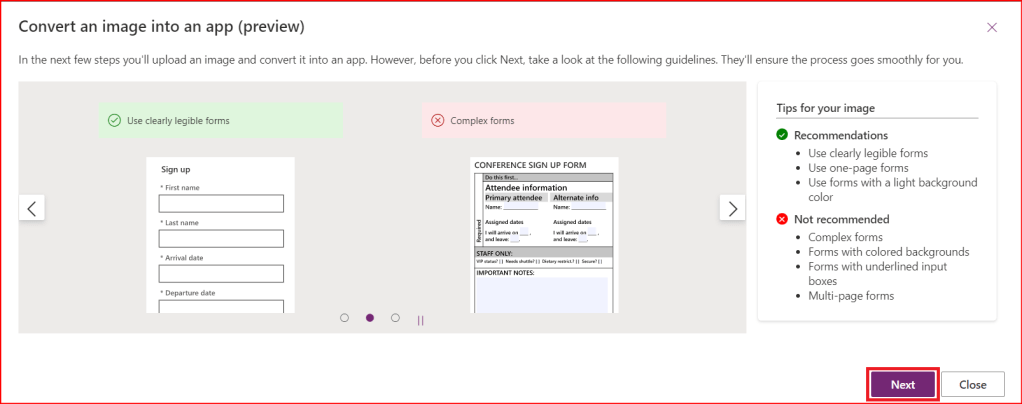Close the dialog with the top-right X icon
1022x404 pixels.
tap(991, 27)
